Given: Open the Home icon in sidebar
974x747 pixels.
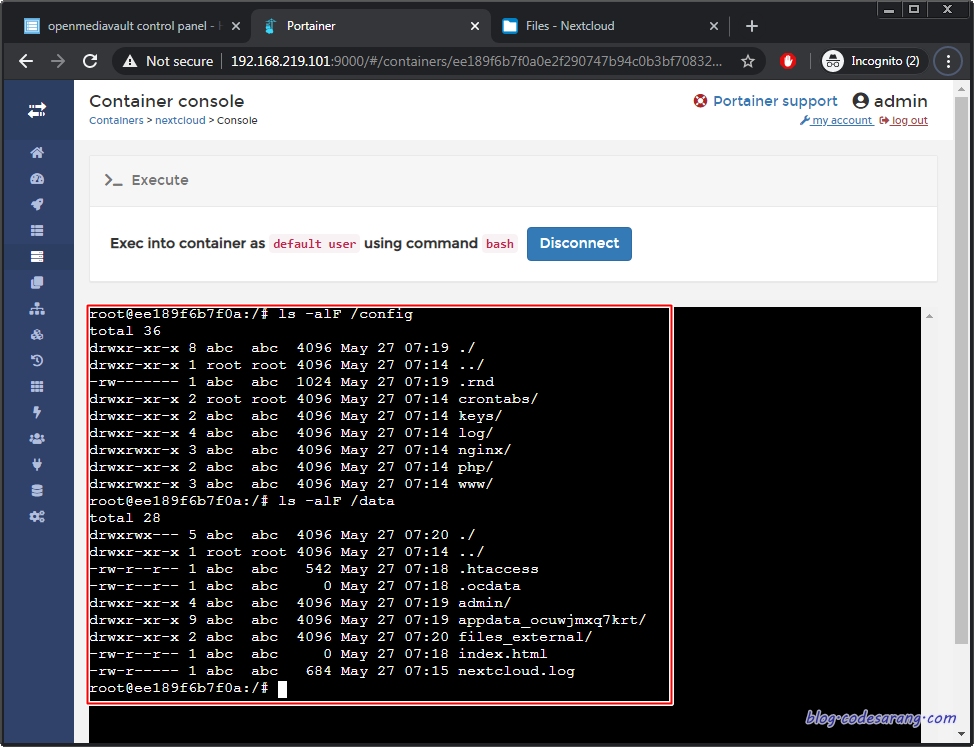Looking at the screenshot, I should pos(37,153).
